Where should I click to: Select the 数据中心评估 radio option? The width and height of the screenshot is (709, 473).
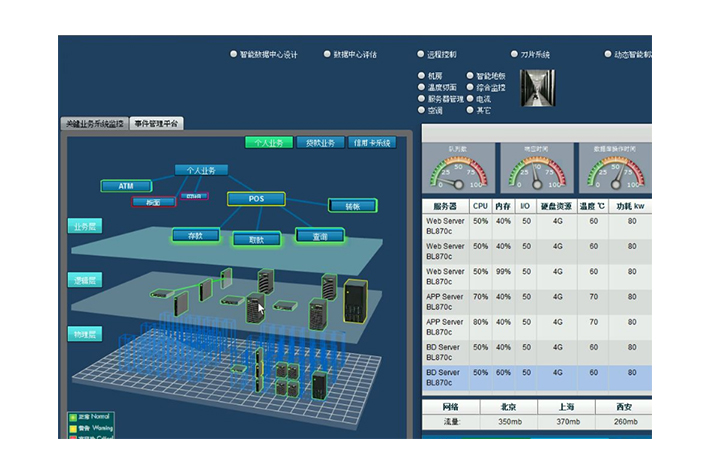pyautogui.click(x=327, y=54)
